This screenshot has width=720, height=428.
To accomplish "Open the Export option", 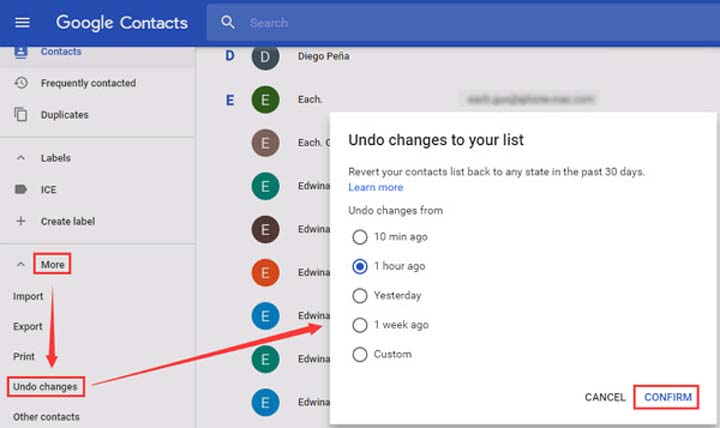I will pos(28,327).
